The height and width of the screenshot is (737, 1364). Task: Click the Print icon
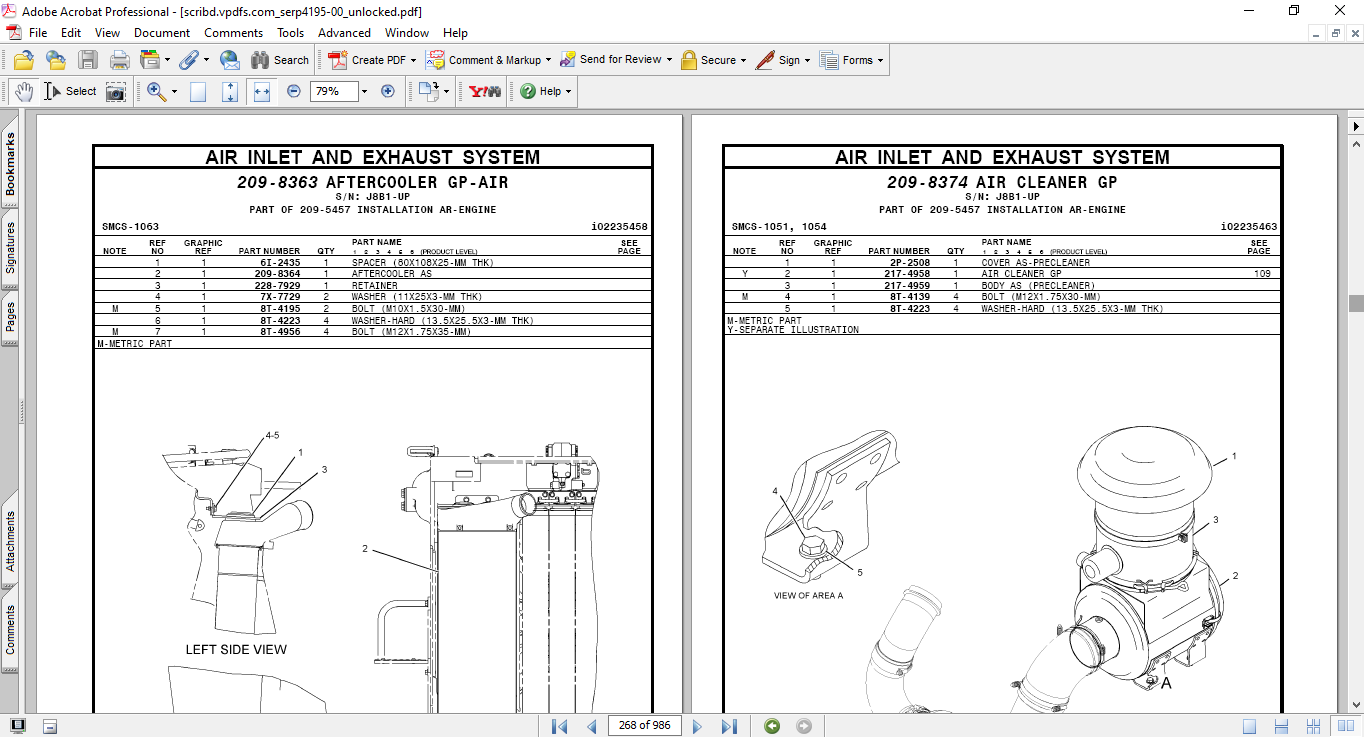click(119, 59)
